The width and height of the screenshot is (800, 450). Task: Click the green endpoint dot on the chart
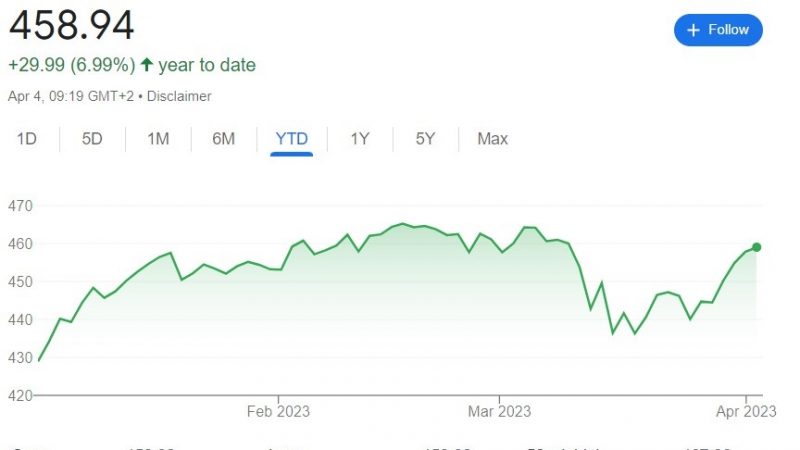pos(757,247)
